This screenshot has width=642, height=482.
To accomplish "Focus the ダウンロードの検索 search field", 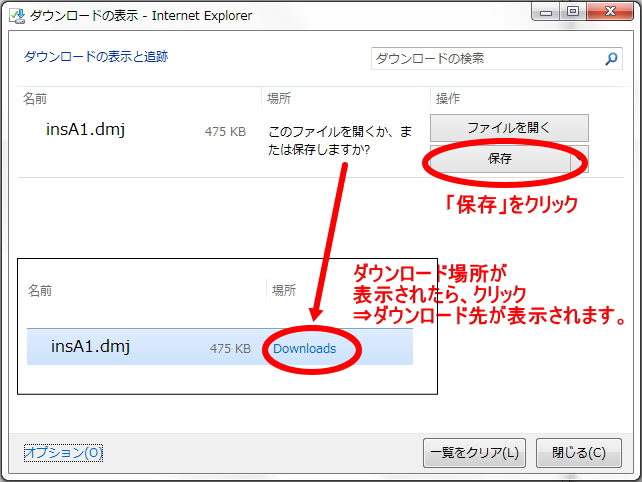I will [485, 59].
